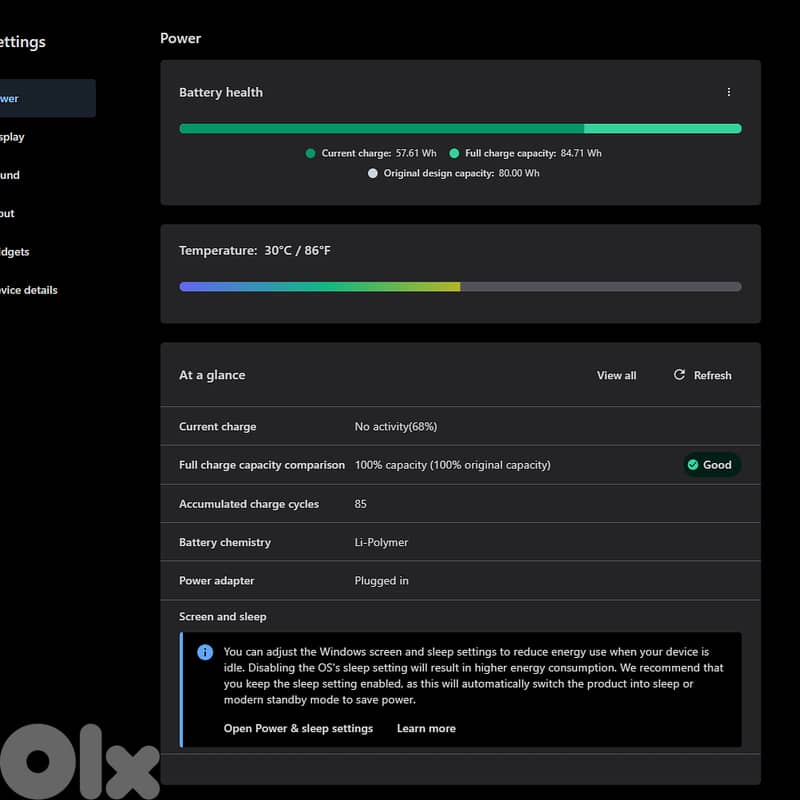Image resolution: width=800 pixels, height=800 pixels.
Task: Click the green checkmark in the Good badge
Action: (x=693, y=465)
